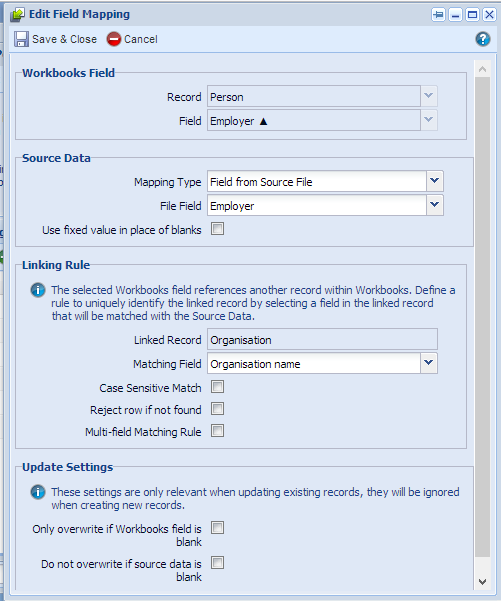Click the pin window icon in title bar
This screenshot has height=601, width=501.
tap(438, 15)
